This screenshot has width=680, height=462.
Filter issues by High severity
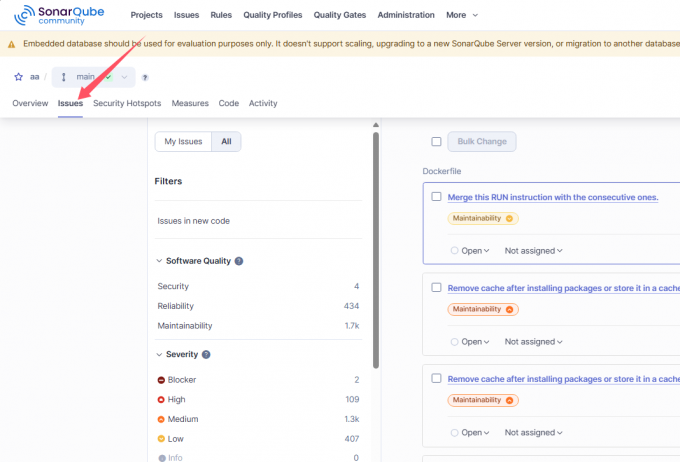(258, 400)
